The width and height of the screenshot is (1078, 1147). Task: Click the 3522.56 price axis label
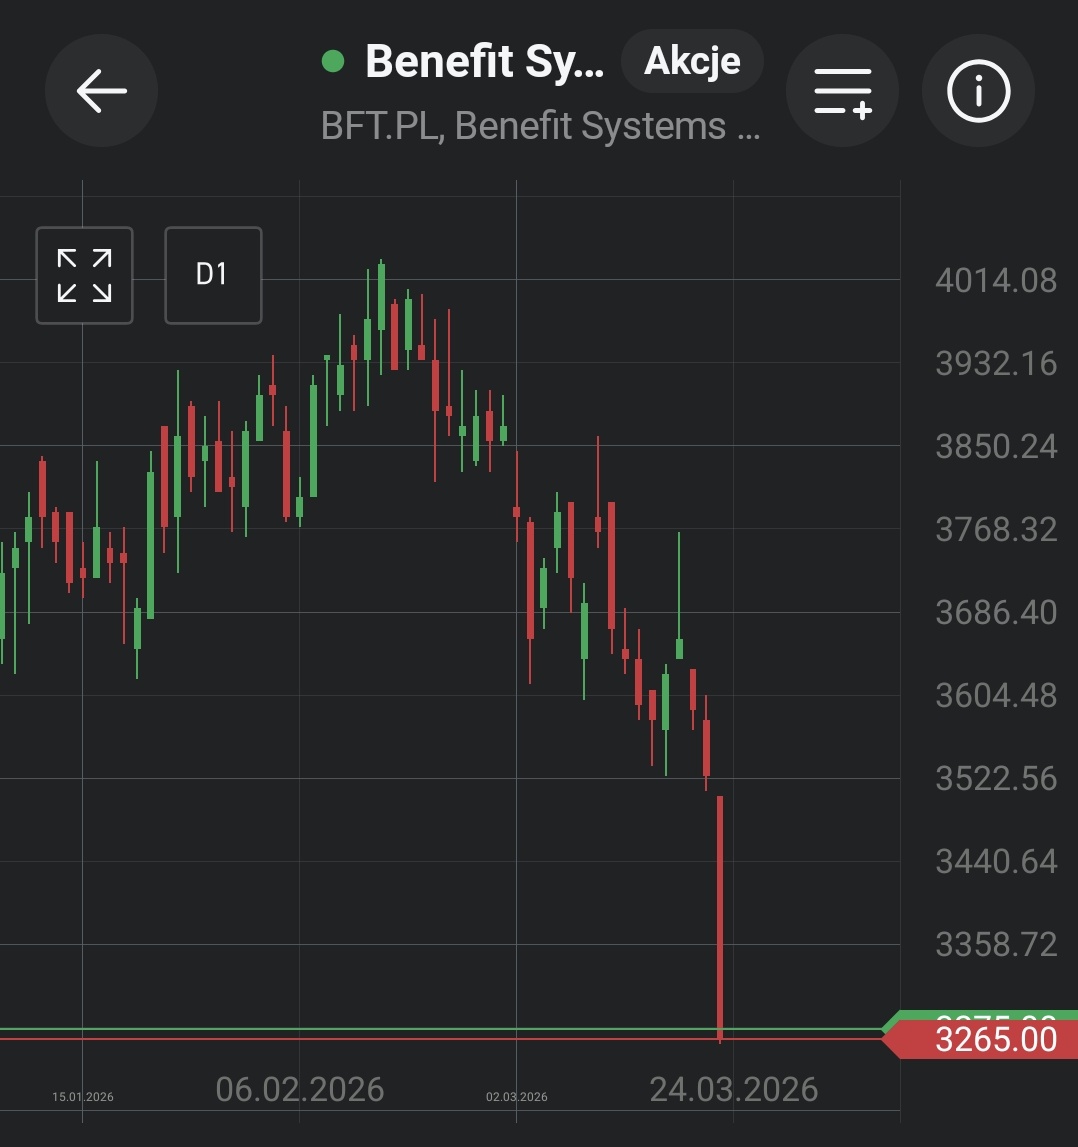996,778
